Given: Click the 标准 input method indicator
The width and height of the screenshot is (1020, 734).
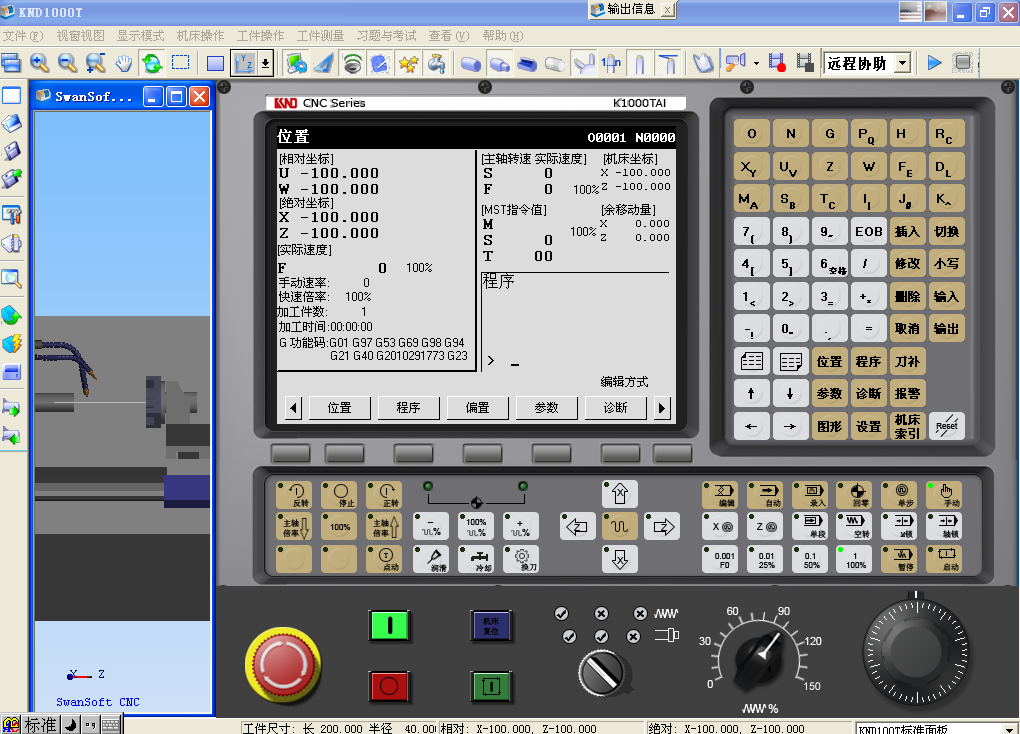Looking at the screenshot, I should point(41,724).
